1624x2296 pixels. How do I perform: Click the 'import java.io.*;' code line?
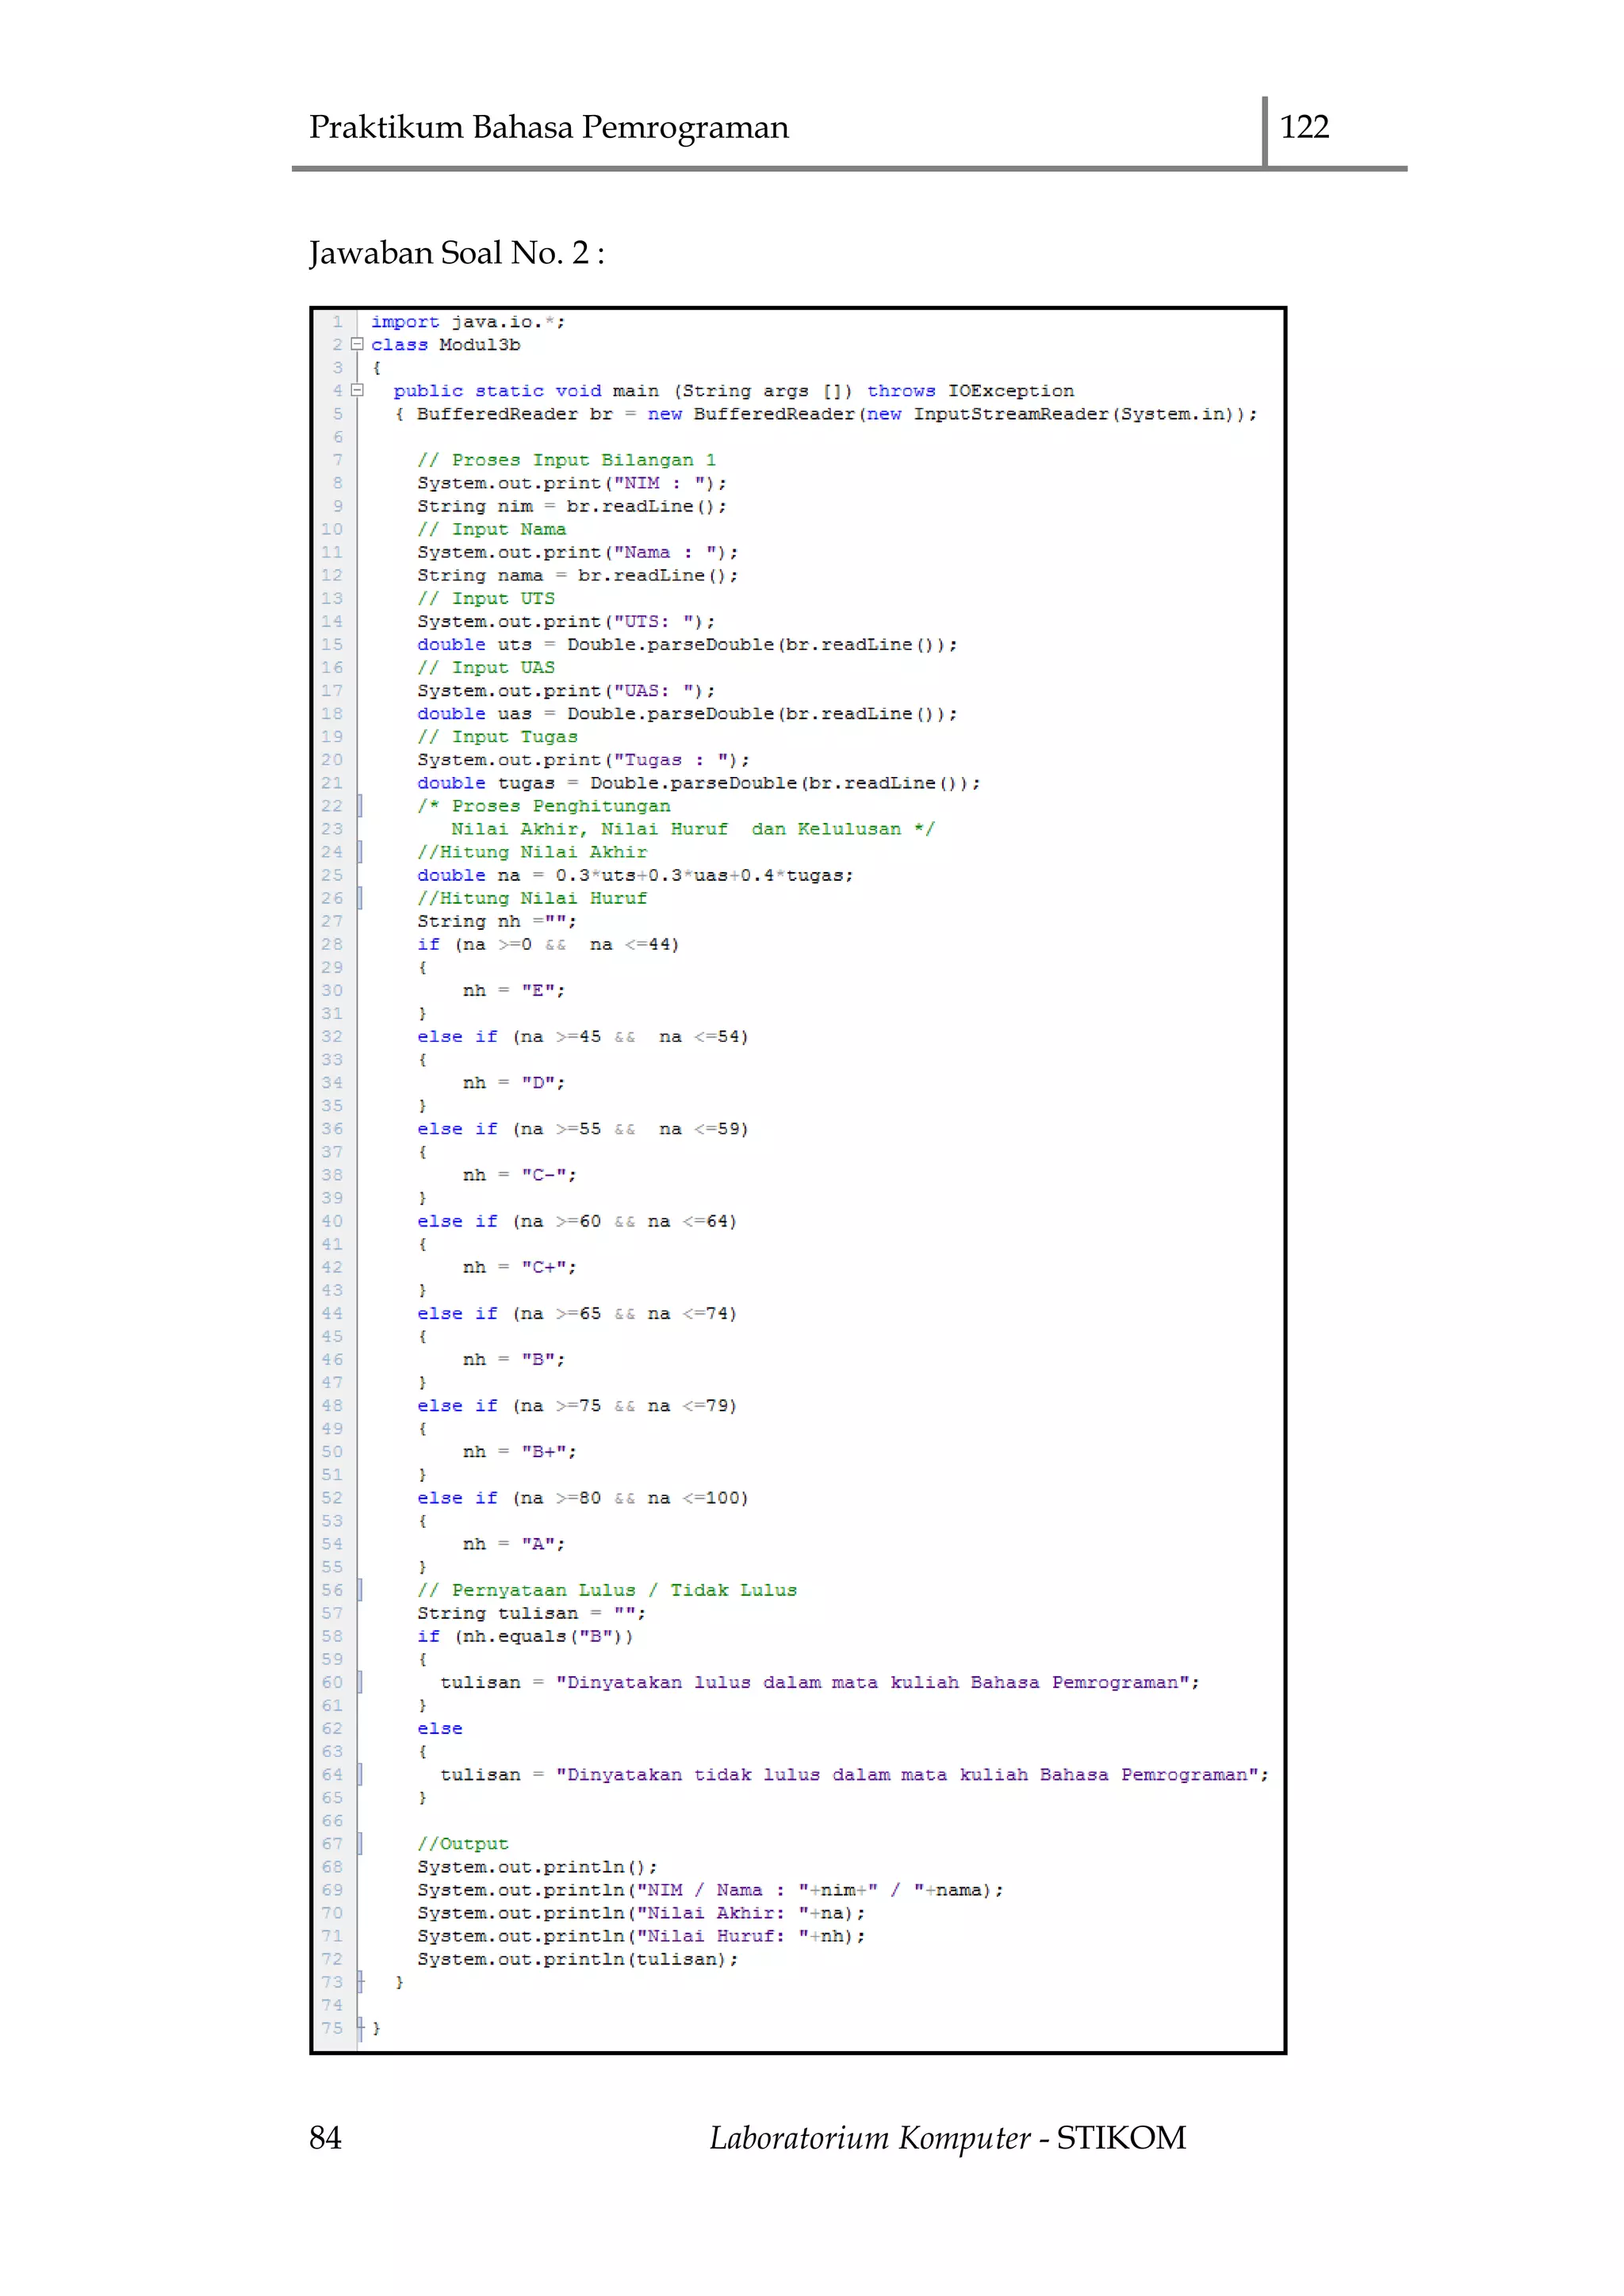pyautogui.click(x=468, y=322)
